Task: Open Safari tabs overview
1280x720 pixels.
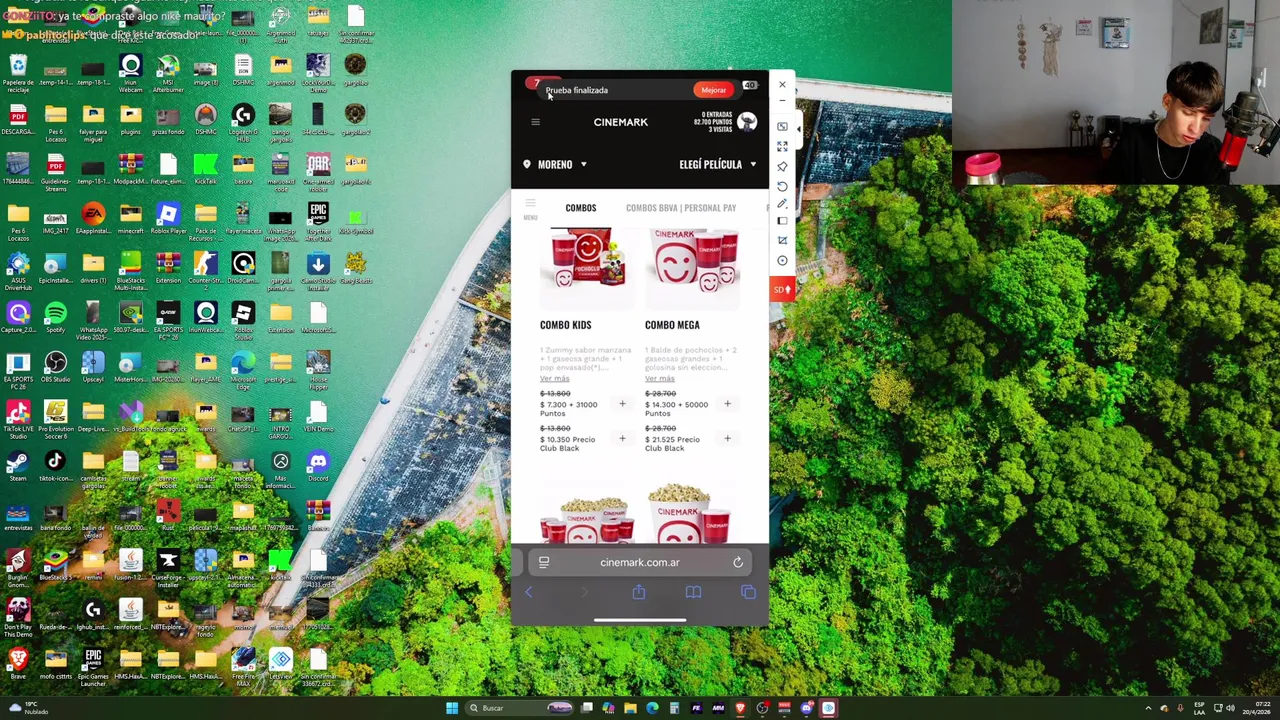Action: pos(748,593)
